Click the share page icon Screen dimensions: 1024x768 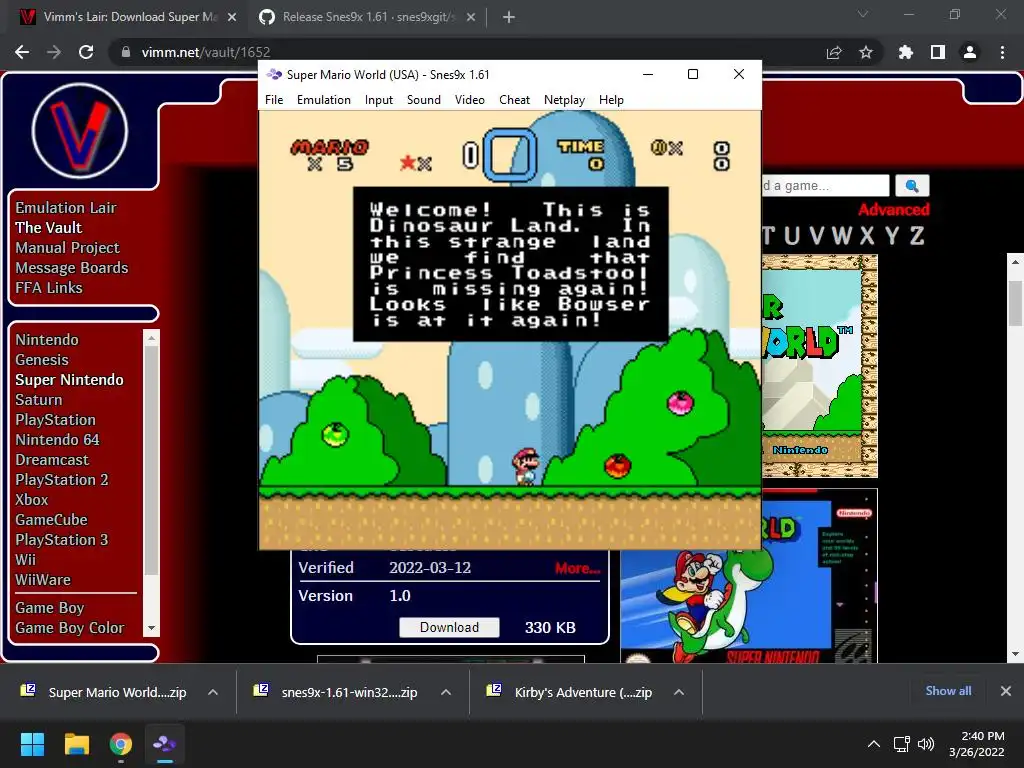point(834,52)
